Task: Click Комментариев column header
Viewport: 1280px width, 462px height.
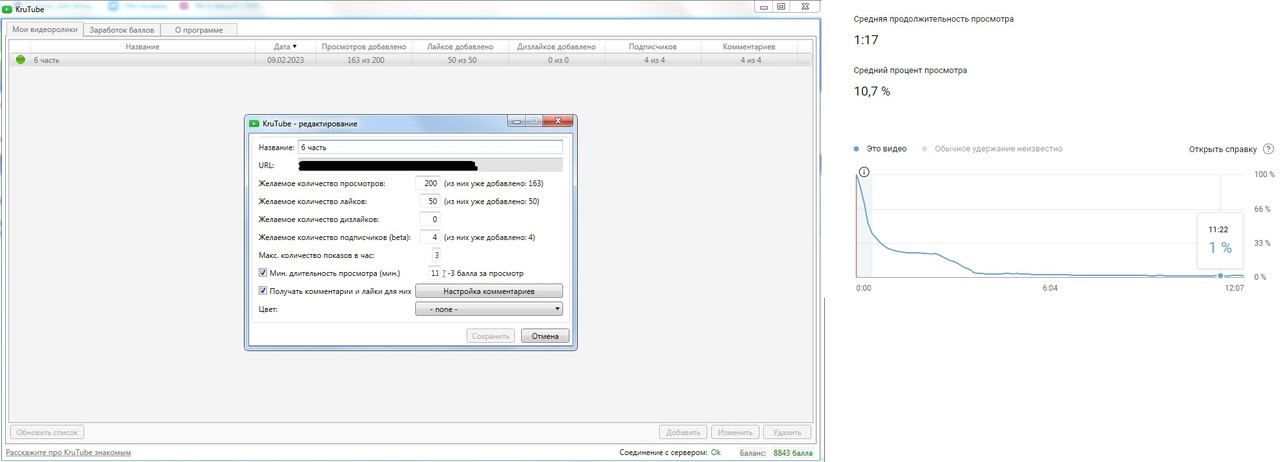Action: pyautogui.click(x=751, y=46)
